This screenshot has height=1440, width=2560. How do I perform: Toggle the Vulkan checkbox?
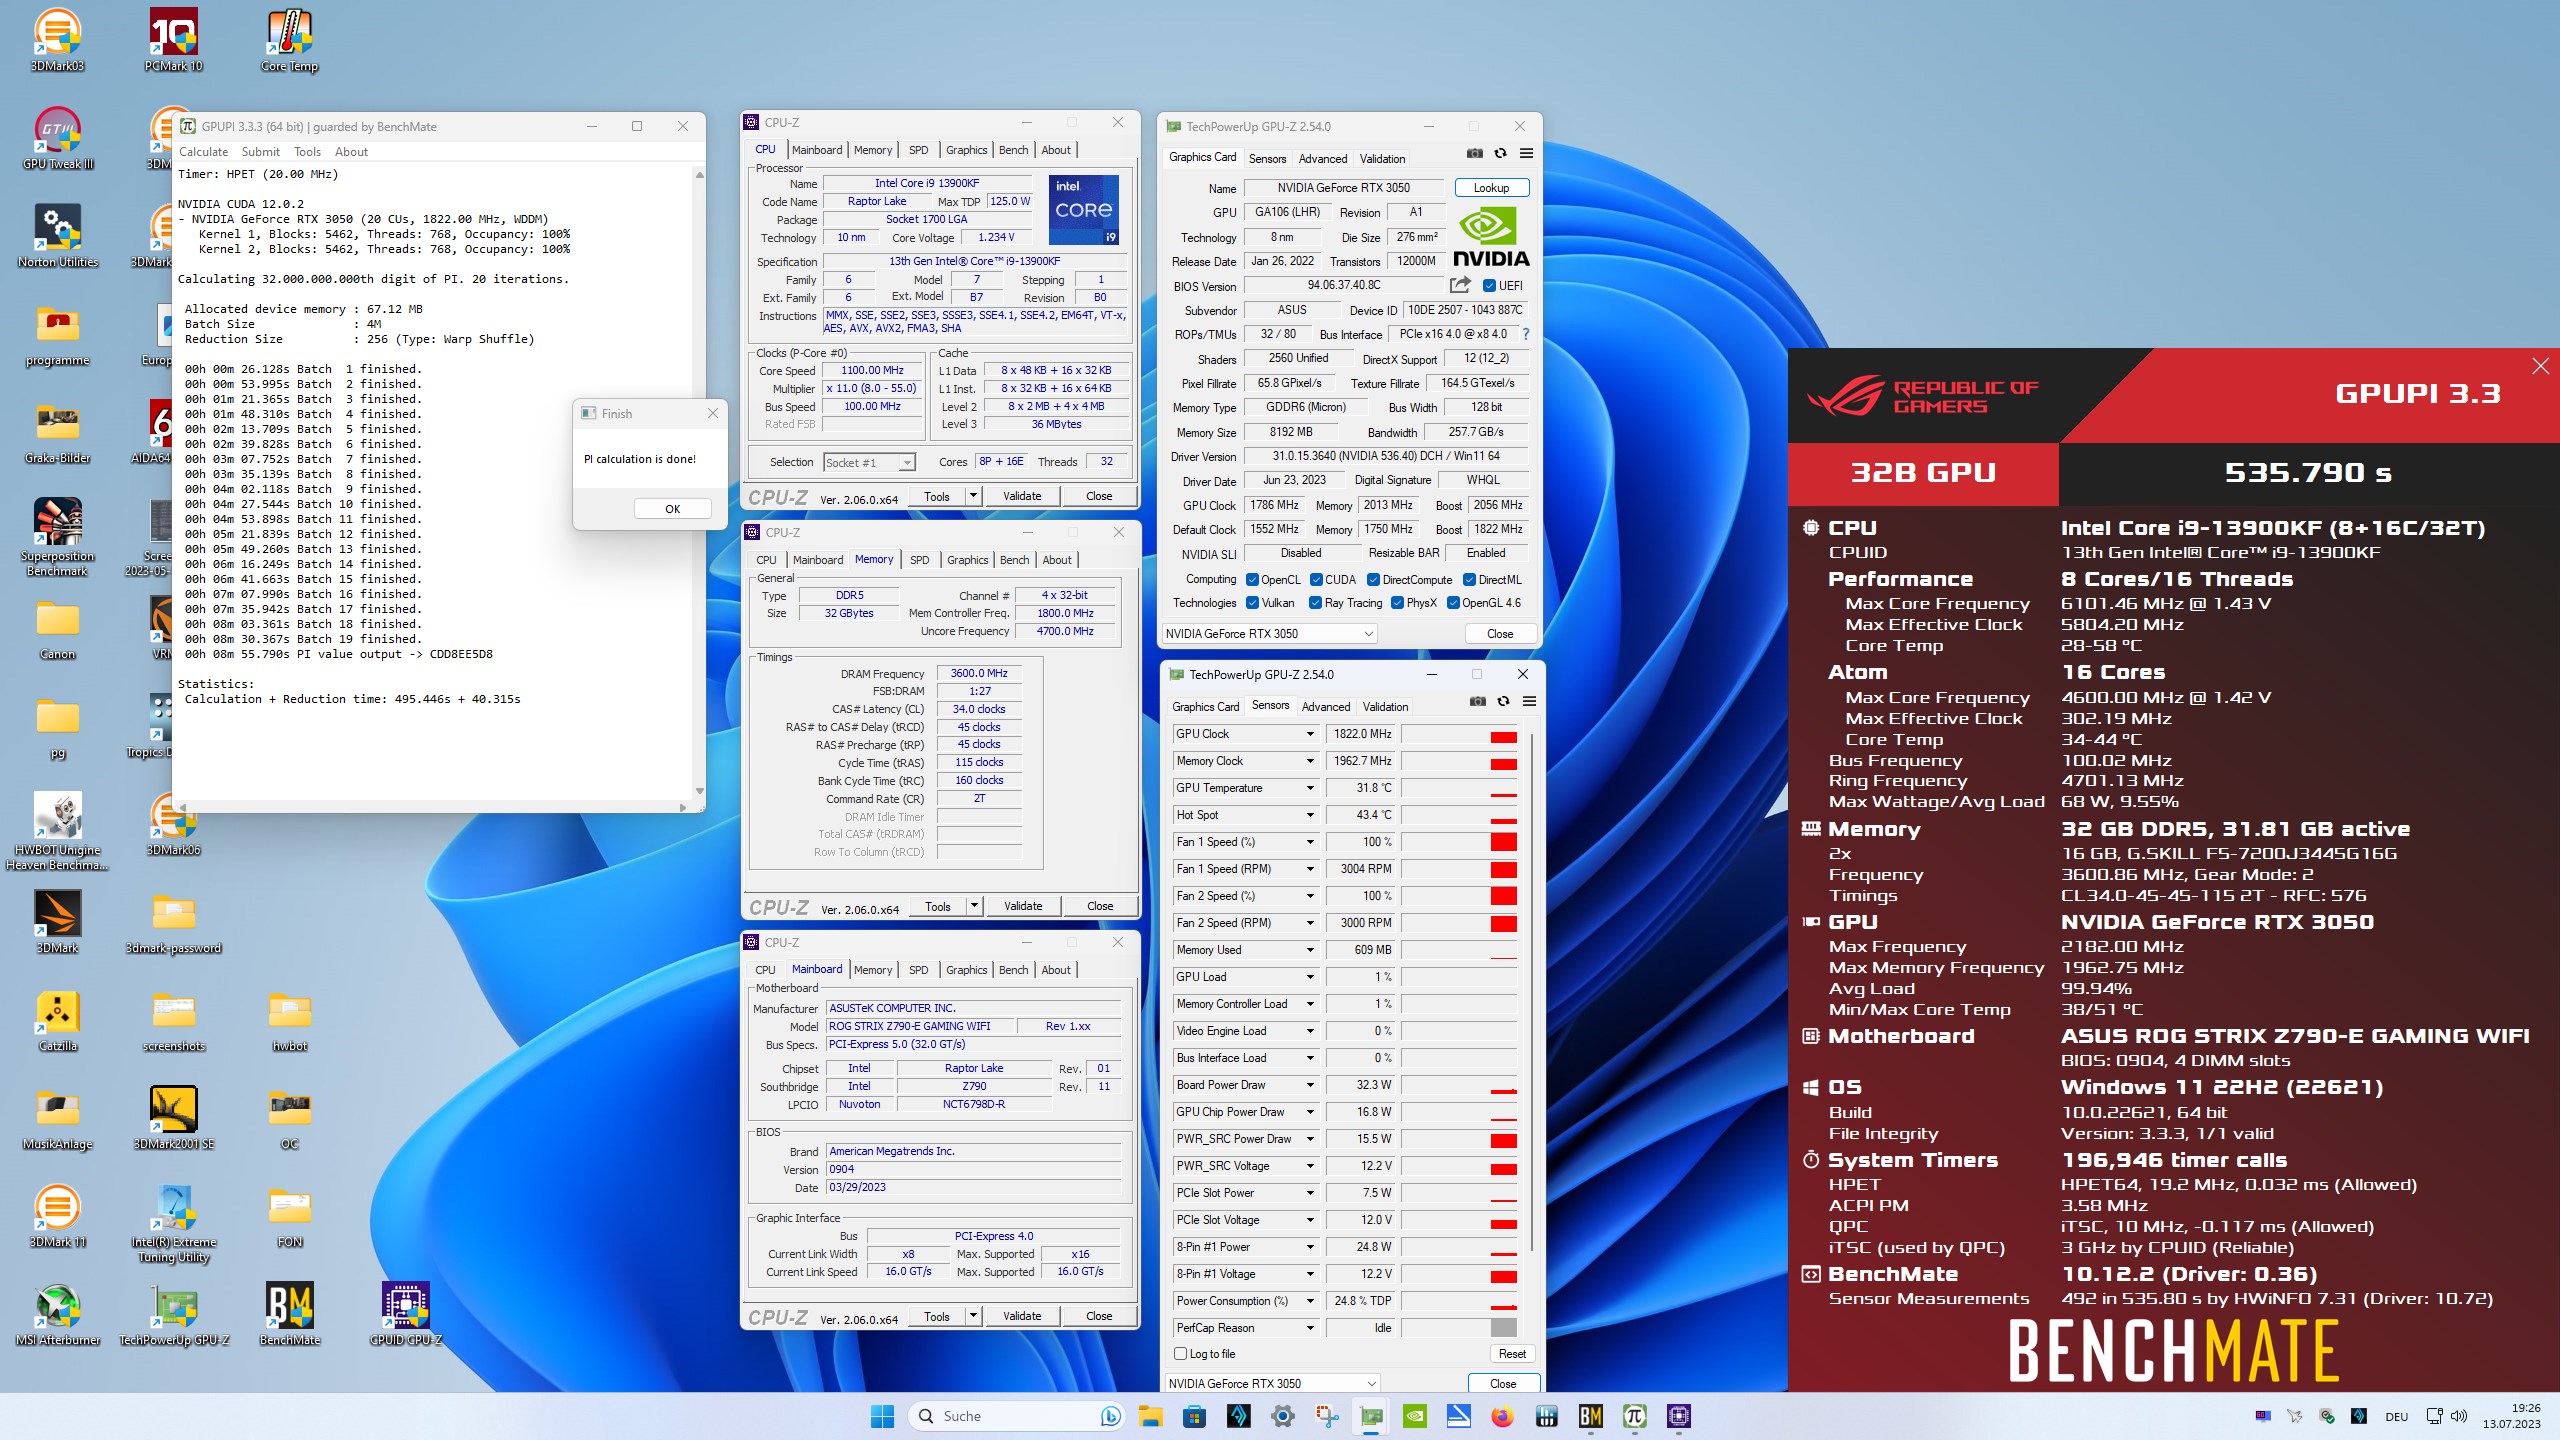click(1252, 603)
